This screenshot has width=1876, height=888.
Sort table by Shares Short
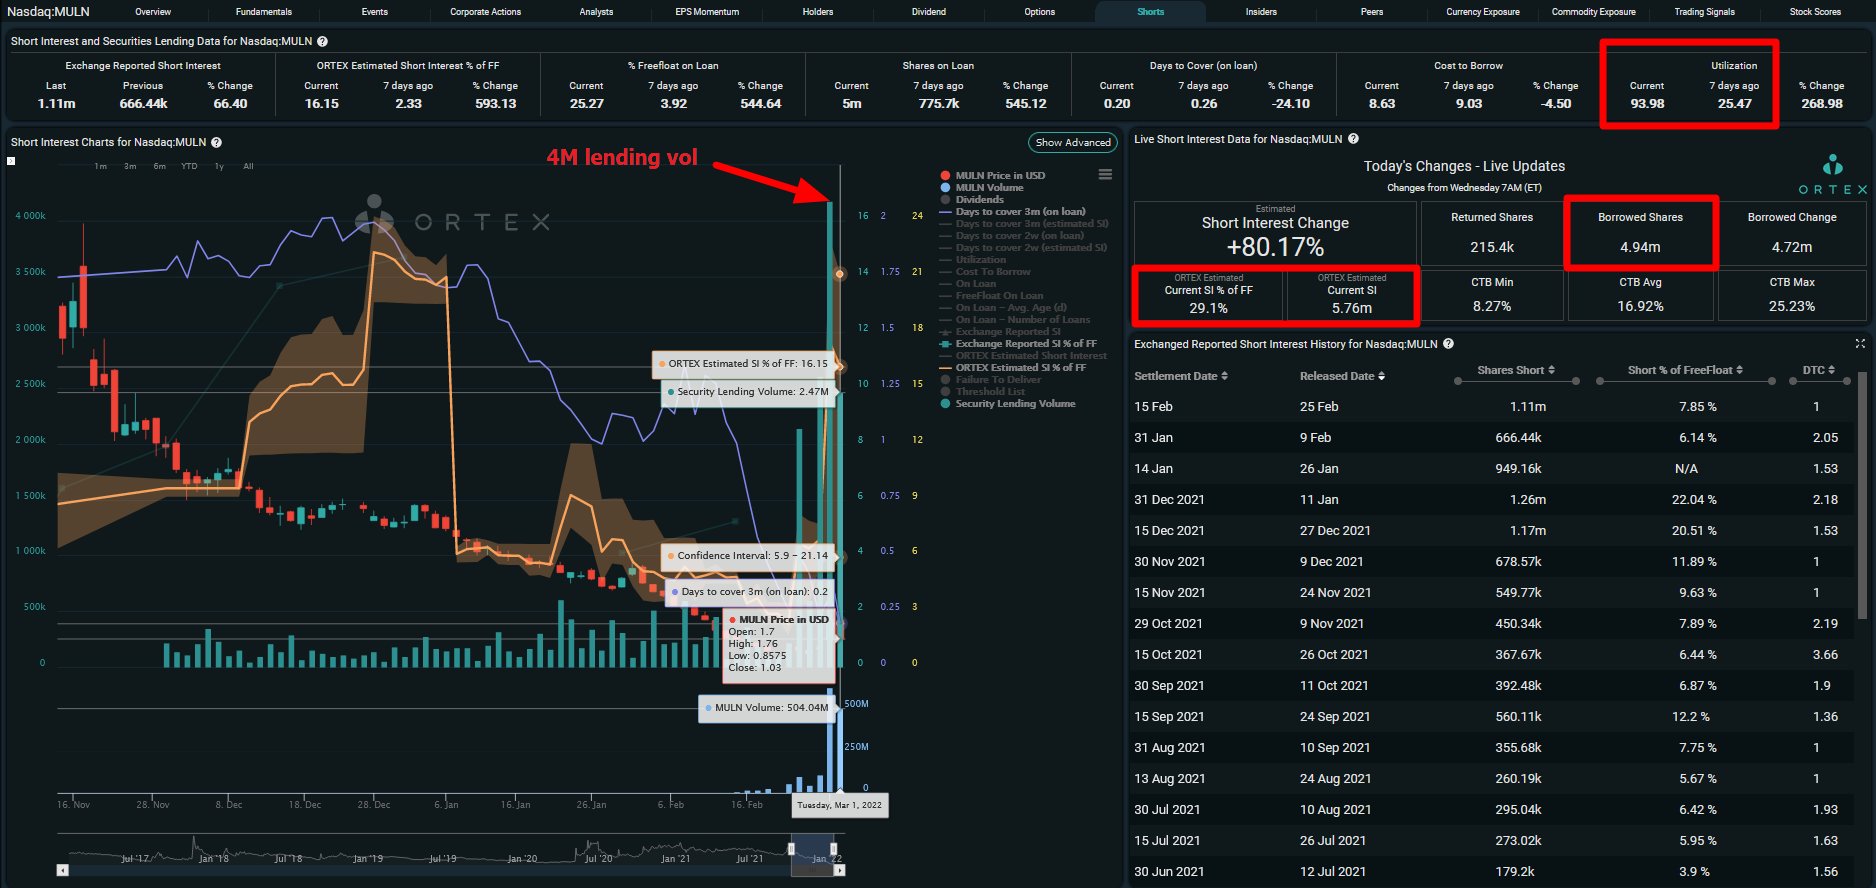pyautogui.click(x=1516, y=370)
